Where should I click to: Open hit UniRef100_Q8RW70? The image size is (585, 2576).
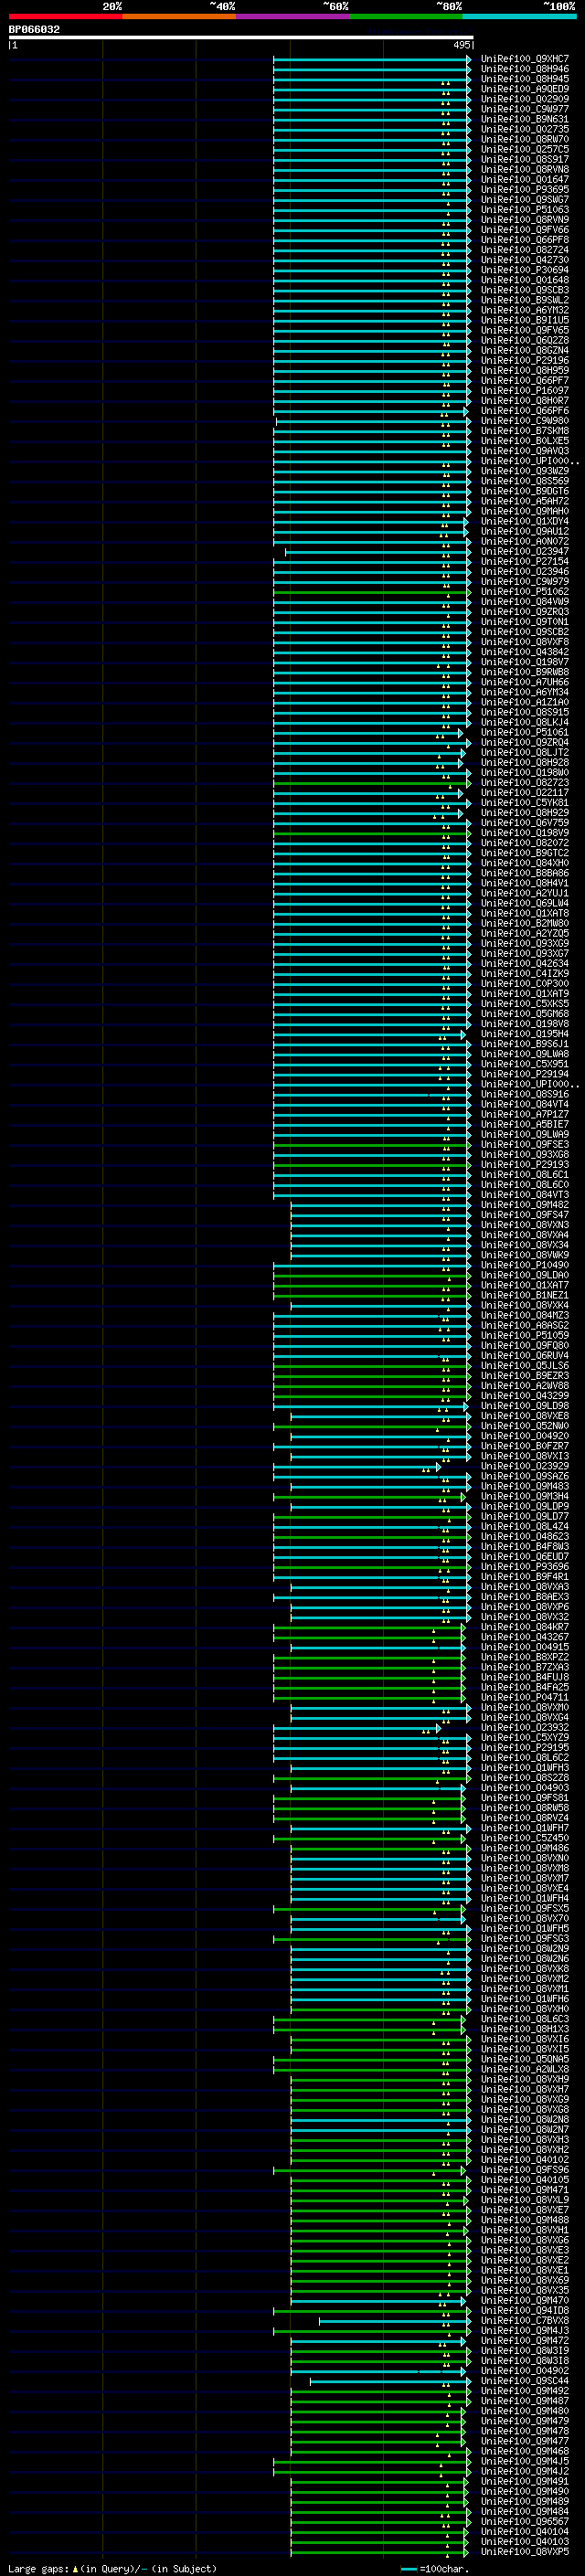coord(524,139)
